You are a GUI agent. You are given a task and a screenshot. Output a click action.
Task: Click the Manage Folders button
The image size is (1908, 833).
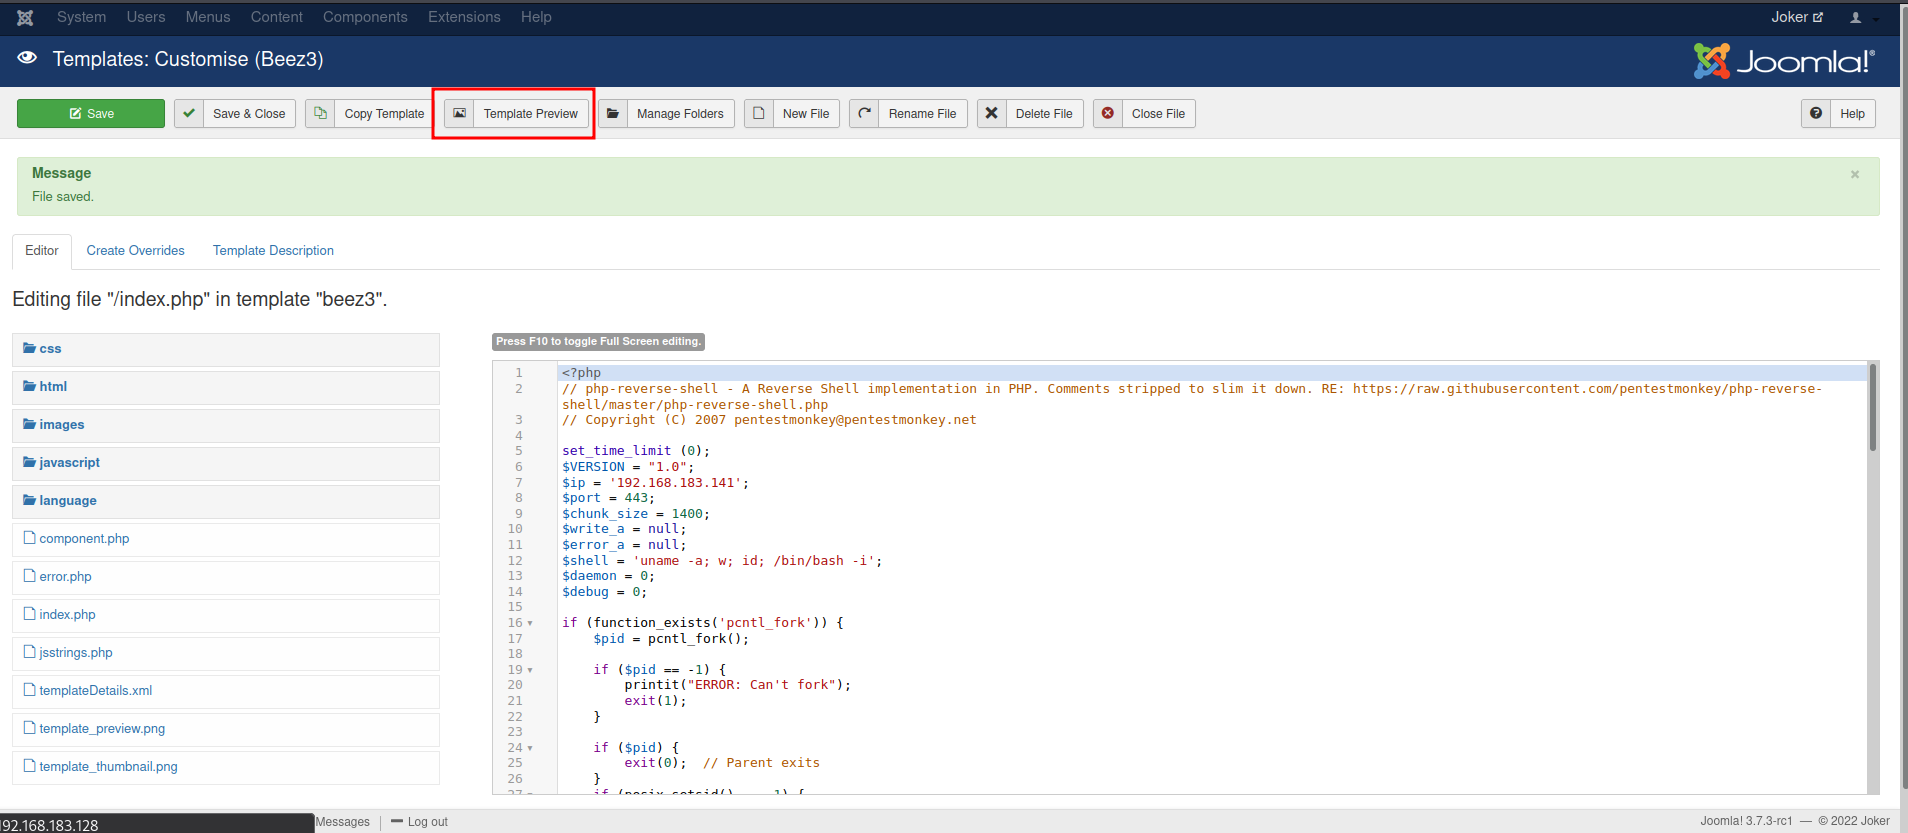[x=666, y=113]
